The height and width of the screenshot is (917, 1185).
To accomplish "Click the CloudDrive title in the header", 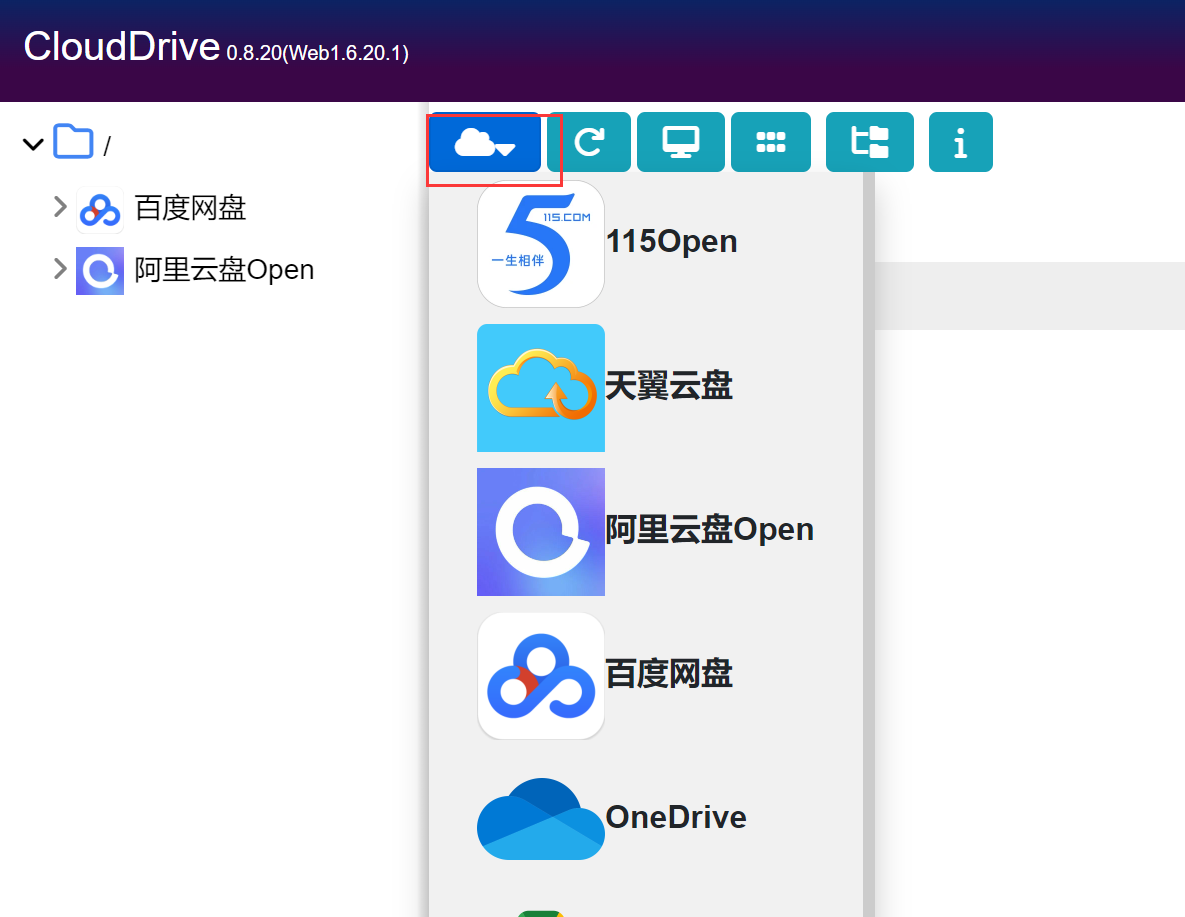I will point(122,46).
